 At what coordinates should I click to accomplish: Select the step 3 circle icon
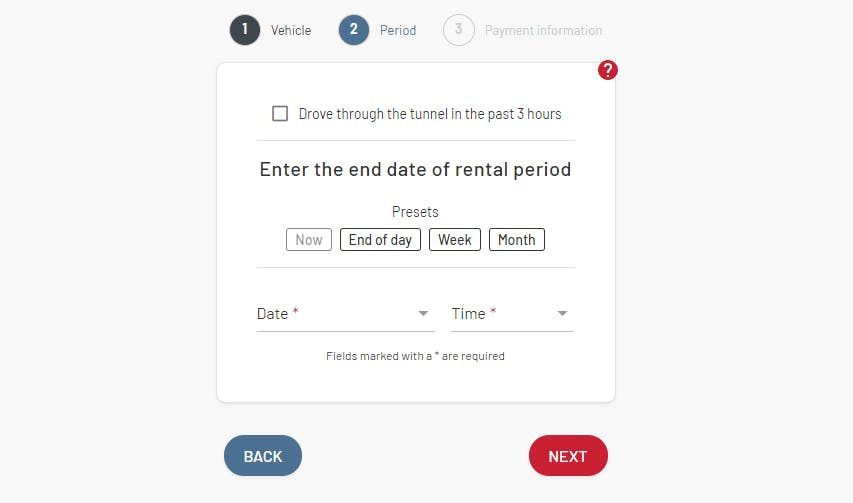click(459, 30)
